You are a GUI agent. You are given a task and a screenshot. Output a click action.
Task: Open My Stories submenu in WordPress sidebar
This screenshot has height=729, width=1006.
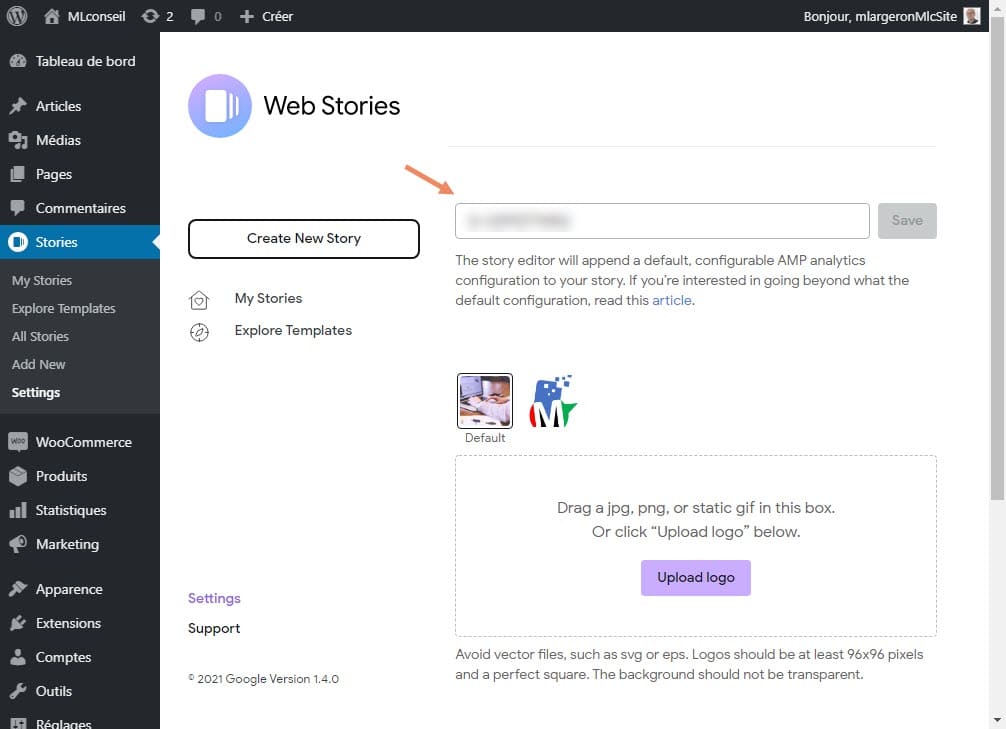[42, 280]
